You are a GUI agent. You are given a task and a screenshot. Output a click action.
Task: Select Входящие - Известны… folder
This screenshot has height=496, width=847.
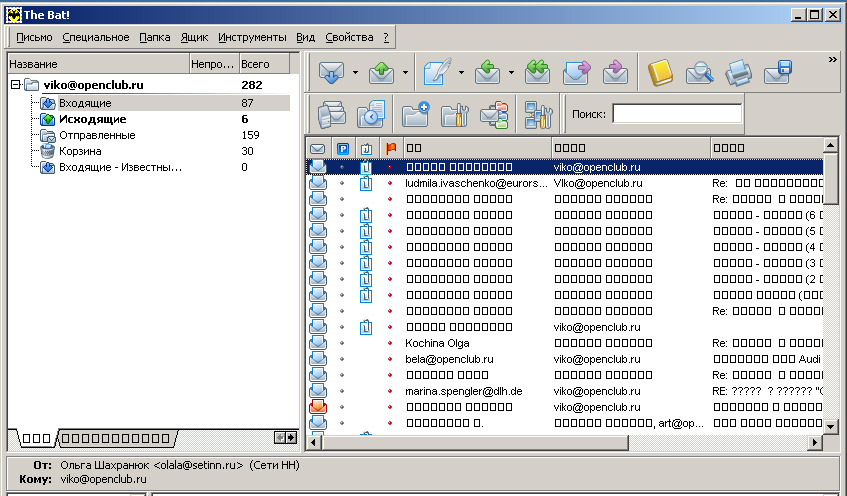[x=120, y=167]
